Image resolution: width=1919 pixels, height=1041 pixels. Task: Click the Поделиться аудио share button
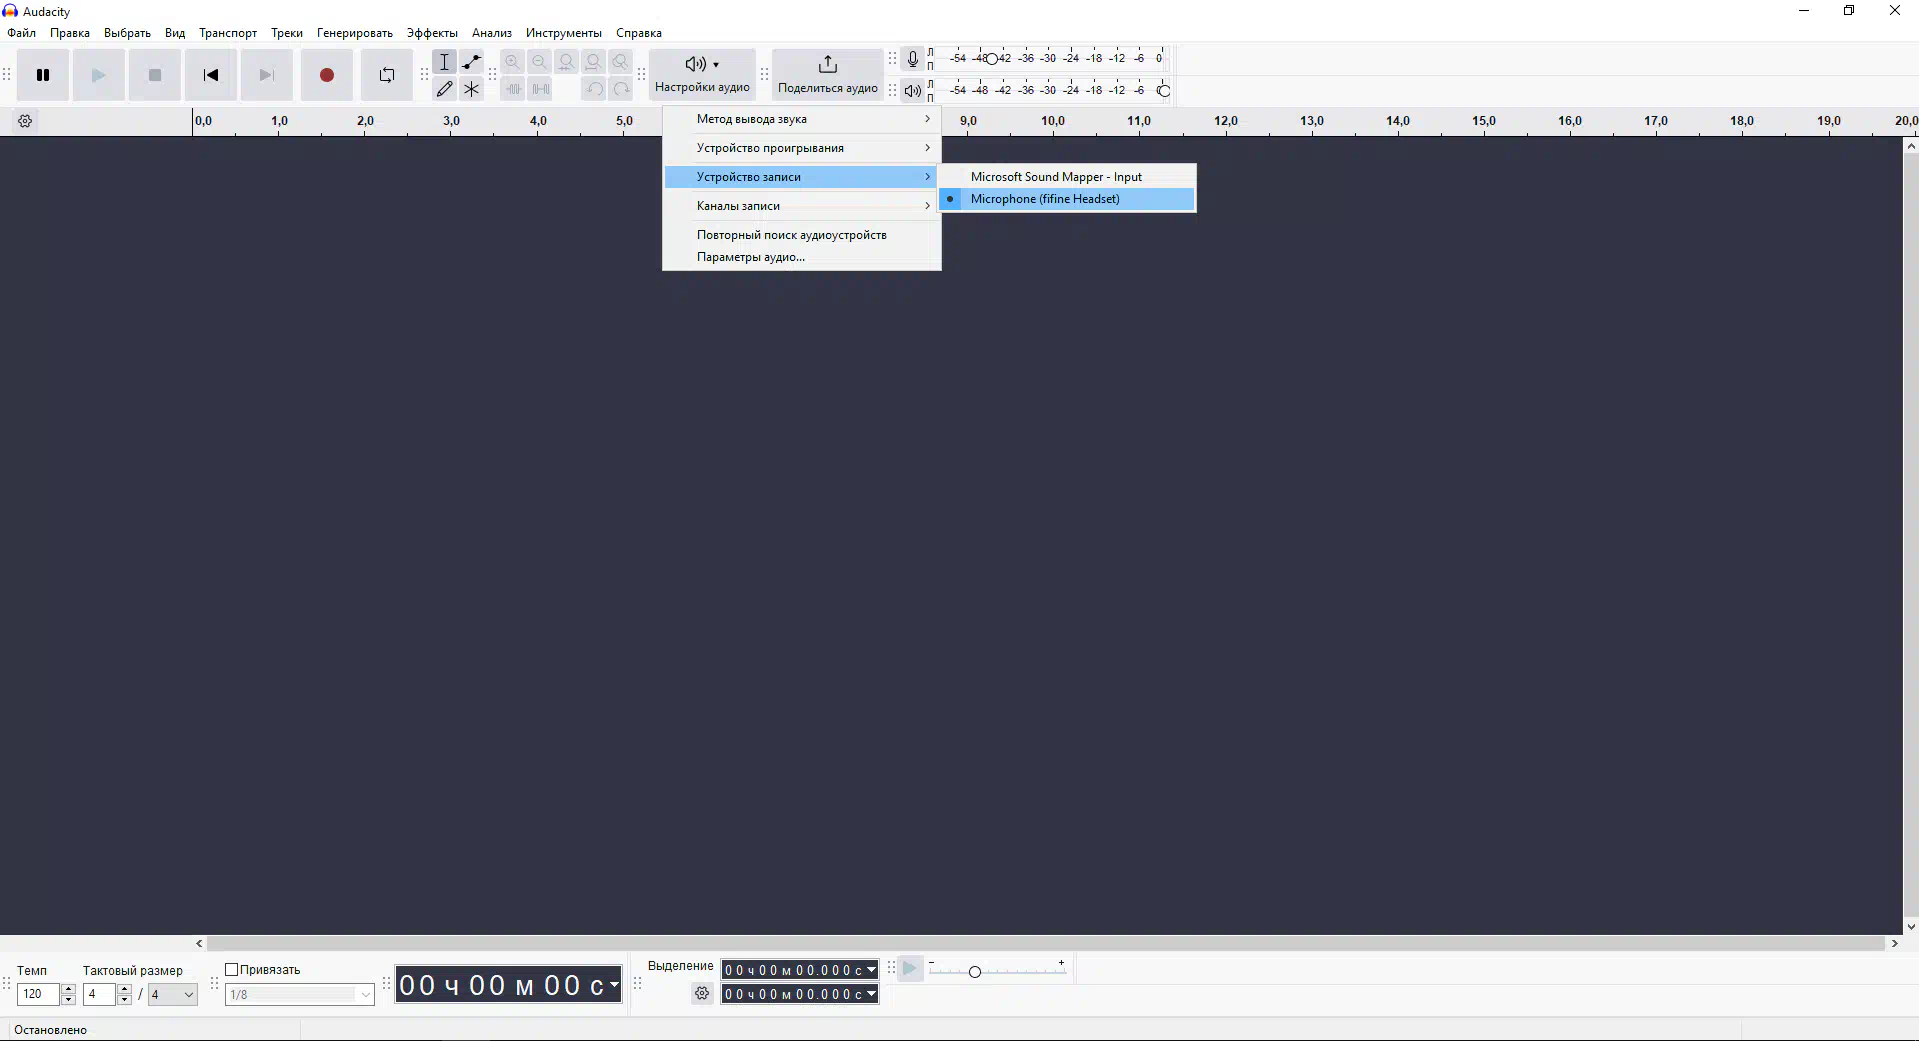coord(828,75)
